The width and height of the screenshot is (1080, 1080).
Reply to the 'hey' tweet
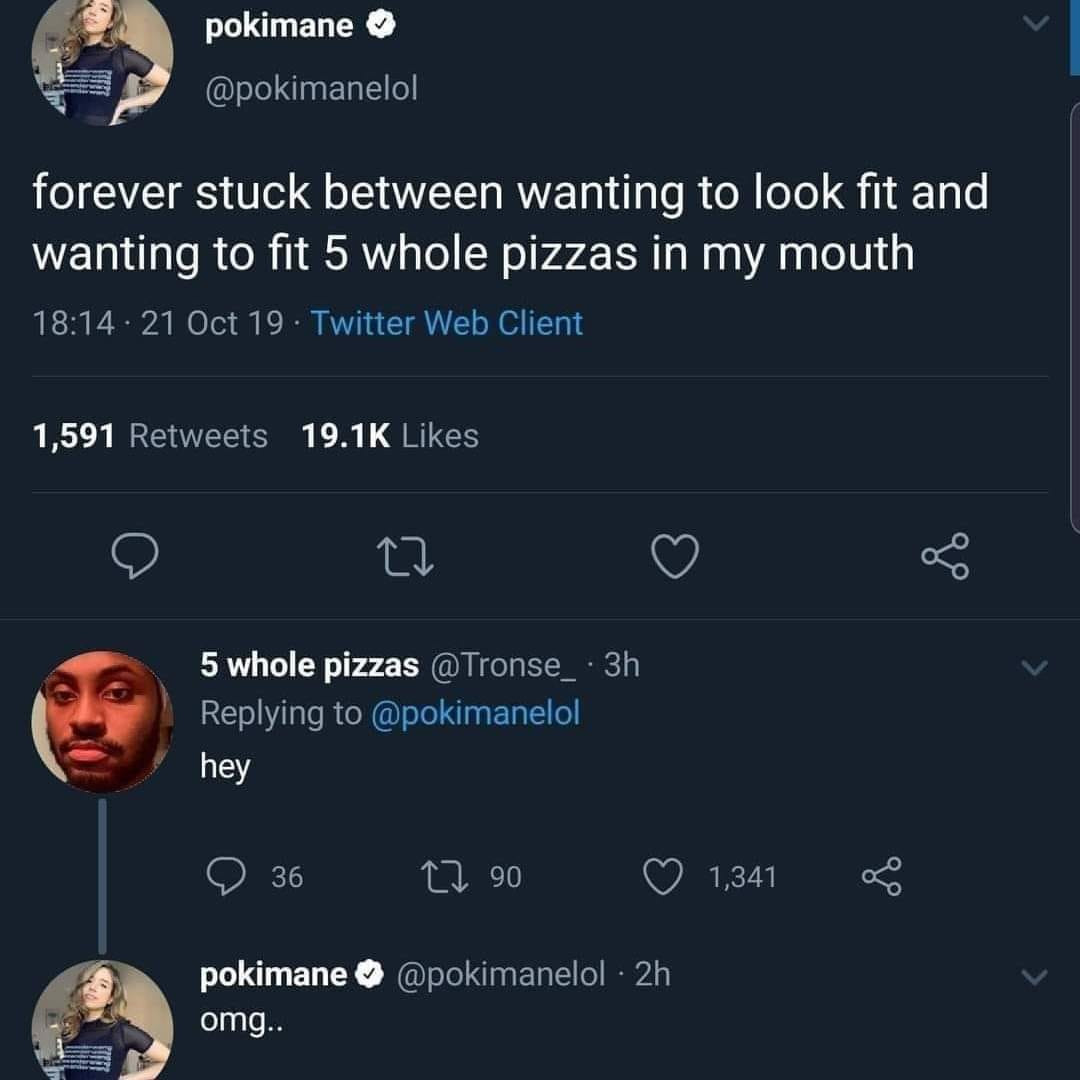pyautogui.click(x=226, y=876)
